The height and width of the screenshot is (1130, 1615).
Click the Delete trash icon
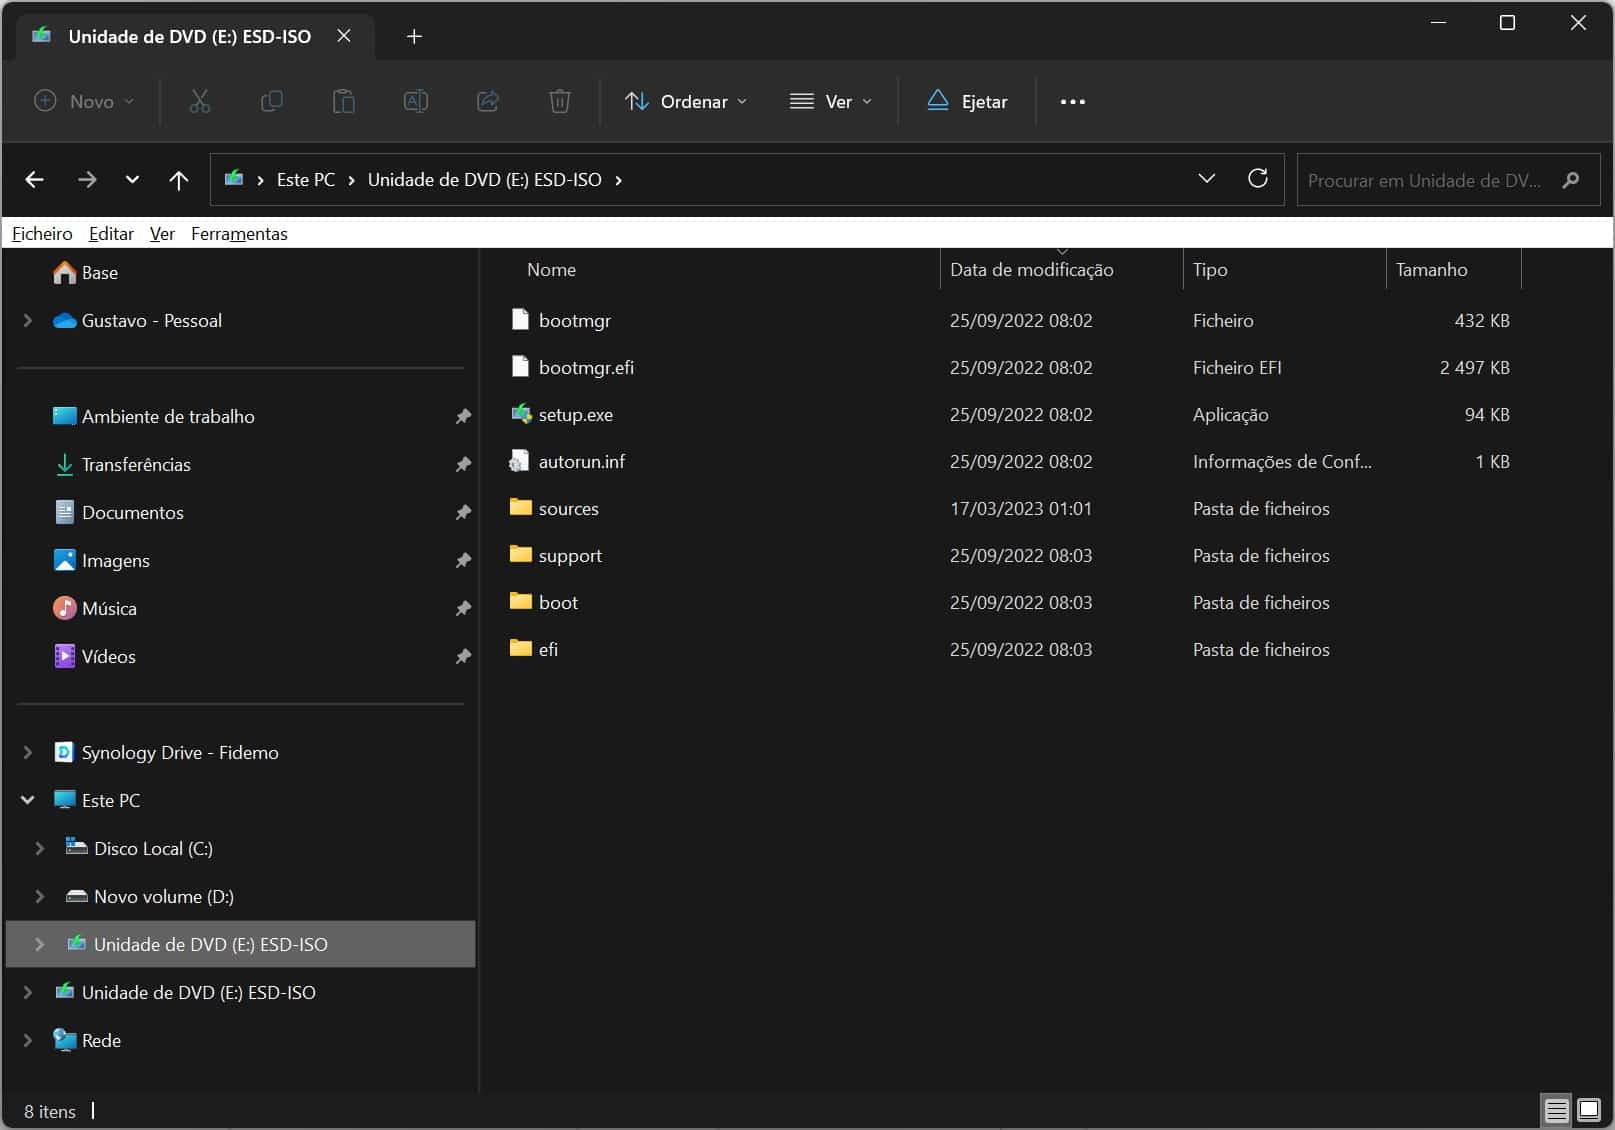point(559,101)
